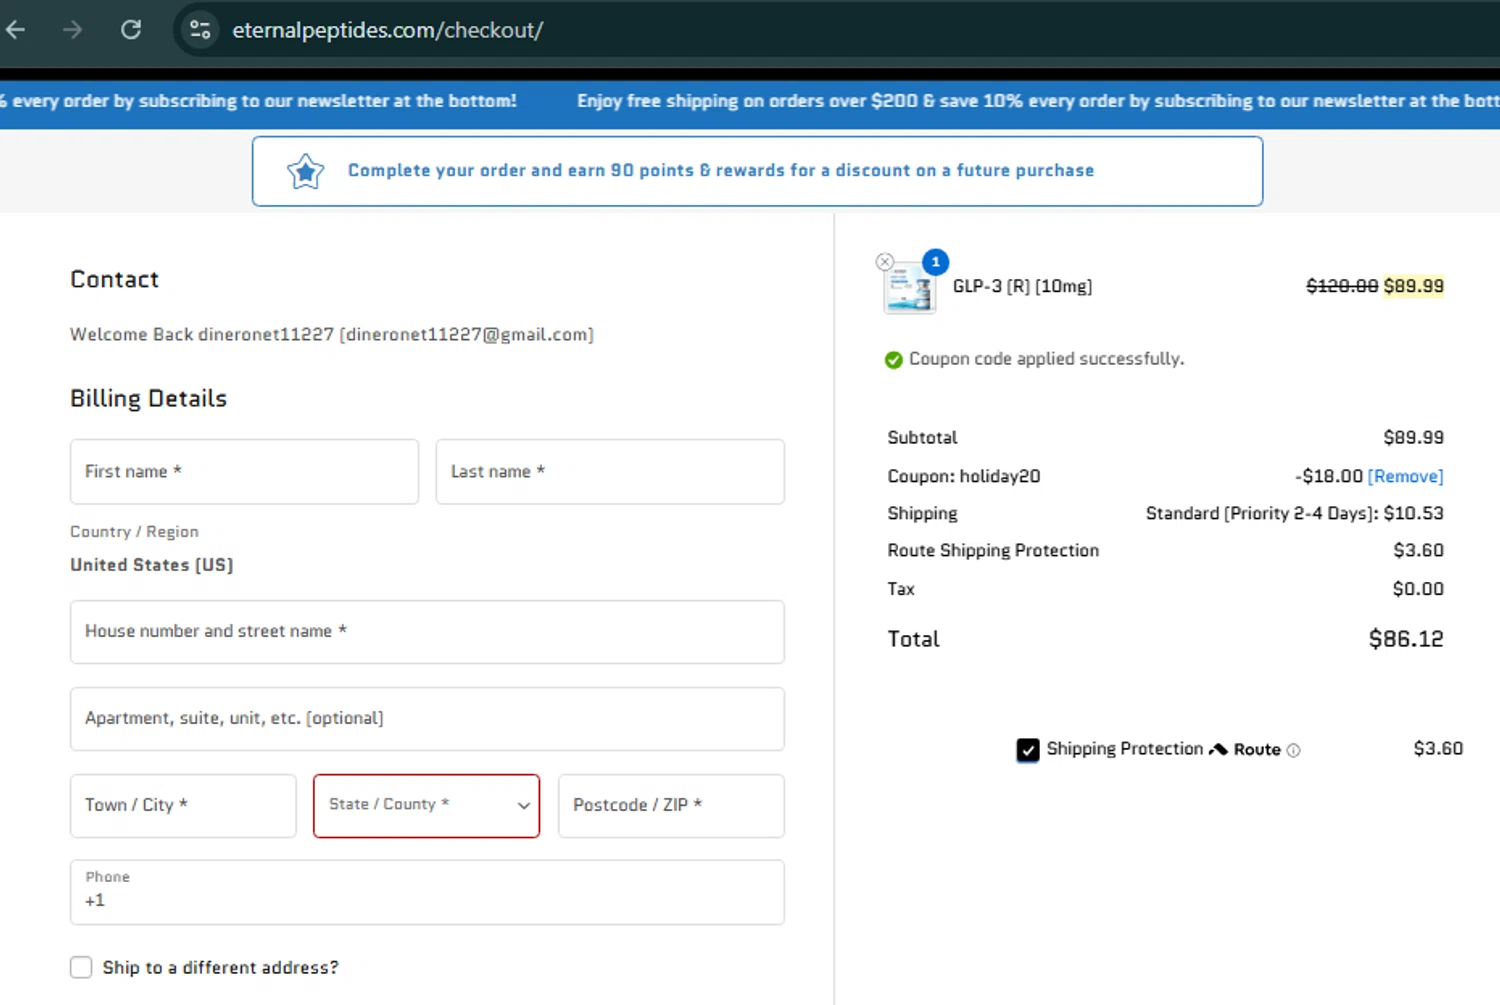Click the star rewards icon in banner
Image resolution: width=1500 pixels, height=1005 pixels.
(306, 172)
